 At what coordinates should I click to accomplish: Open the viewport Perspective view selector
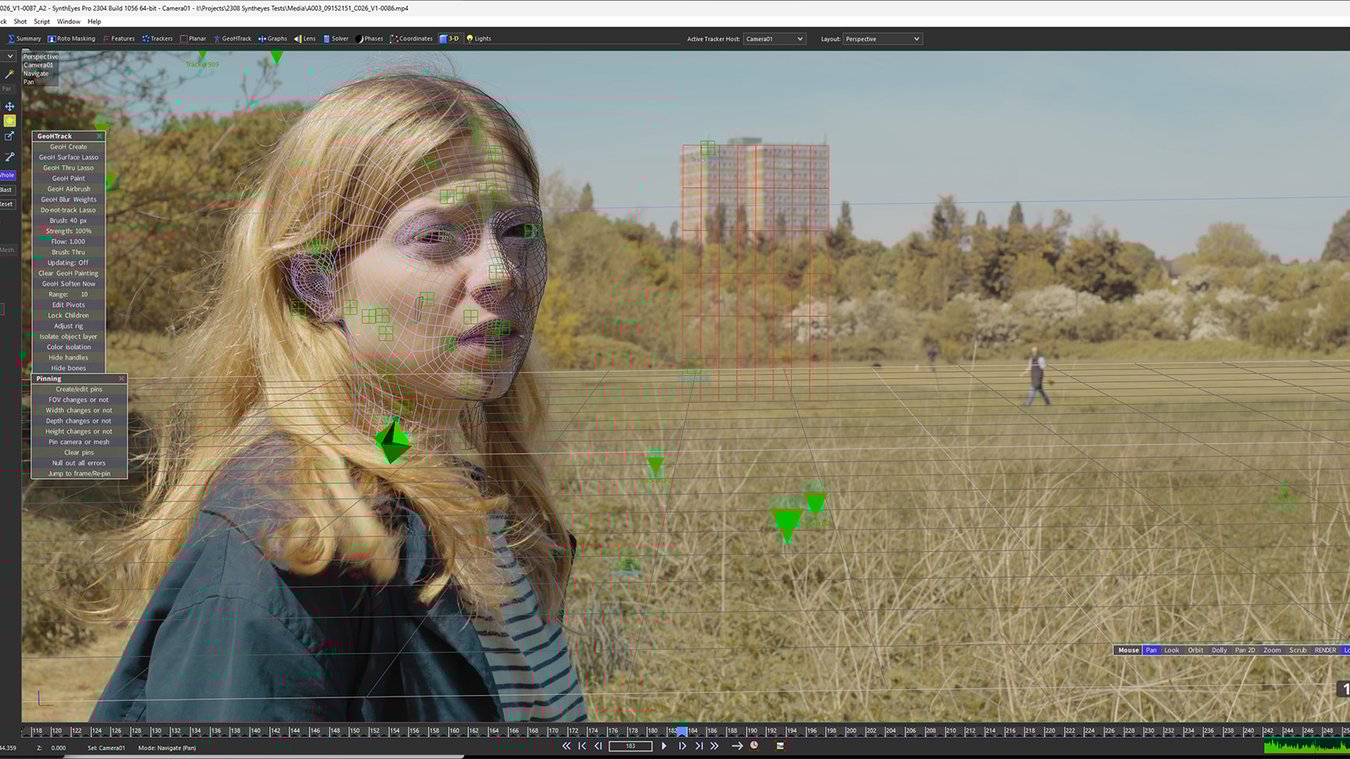[x=38, y=56]
